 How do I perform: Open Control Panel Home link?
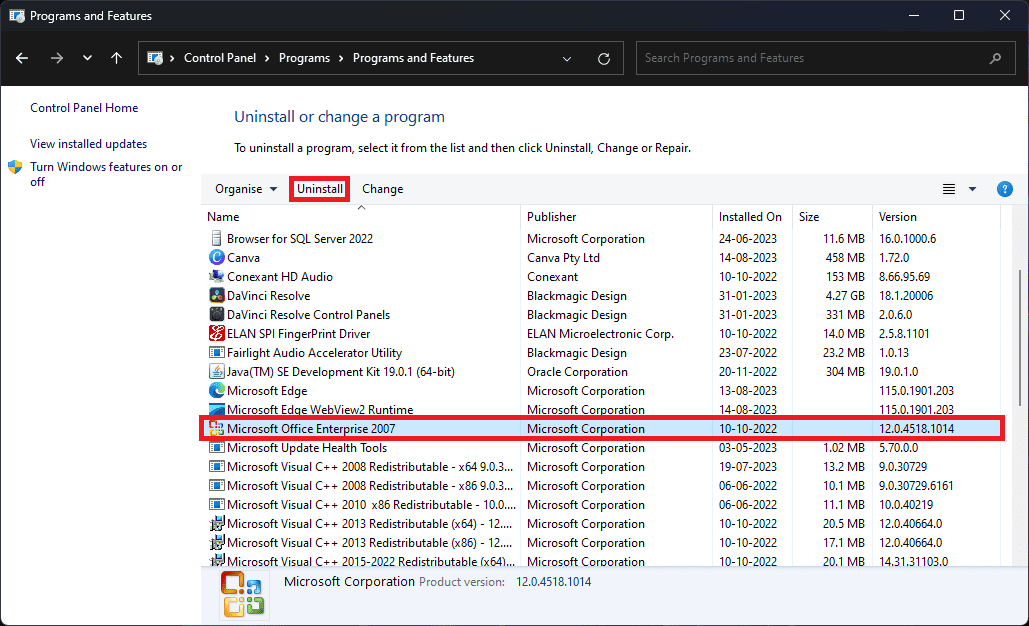click(x=84, y=108)
